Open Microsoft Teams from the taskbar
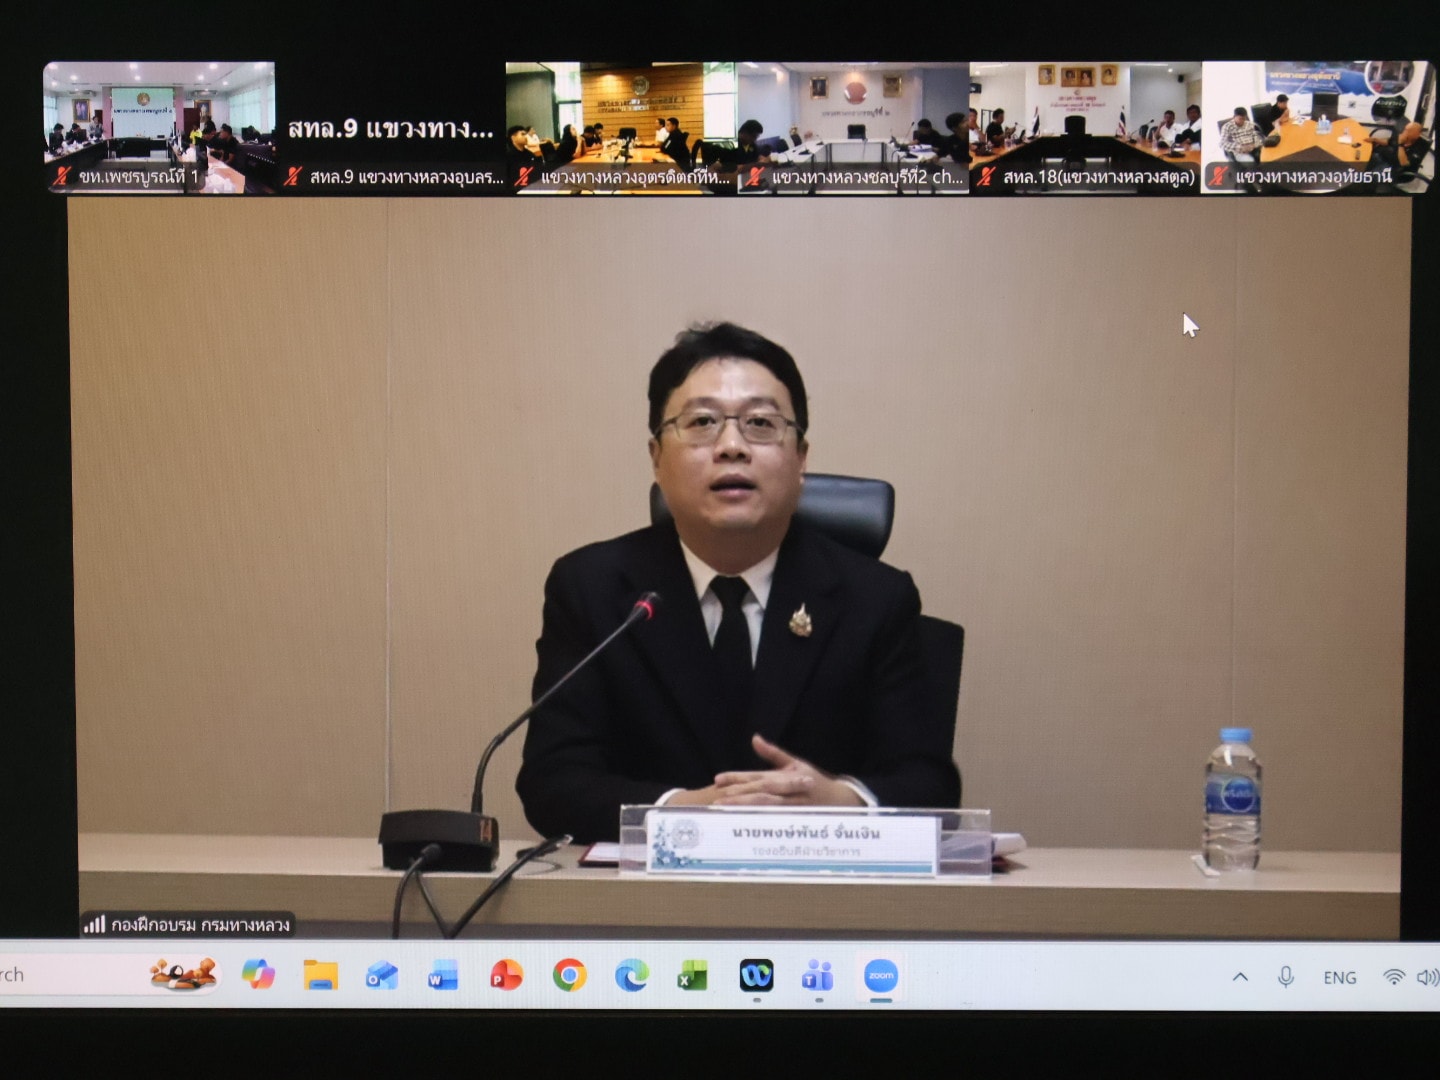Viewport: 1440px width, 1080px height. [x=818, y=975]
